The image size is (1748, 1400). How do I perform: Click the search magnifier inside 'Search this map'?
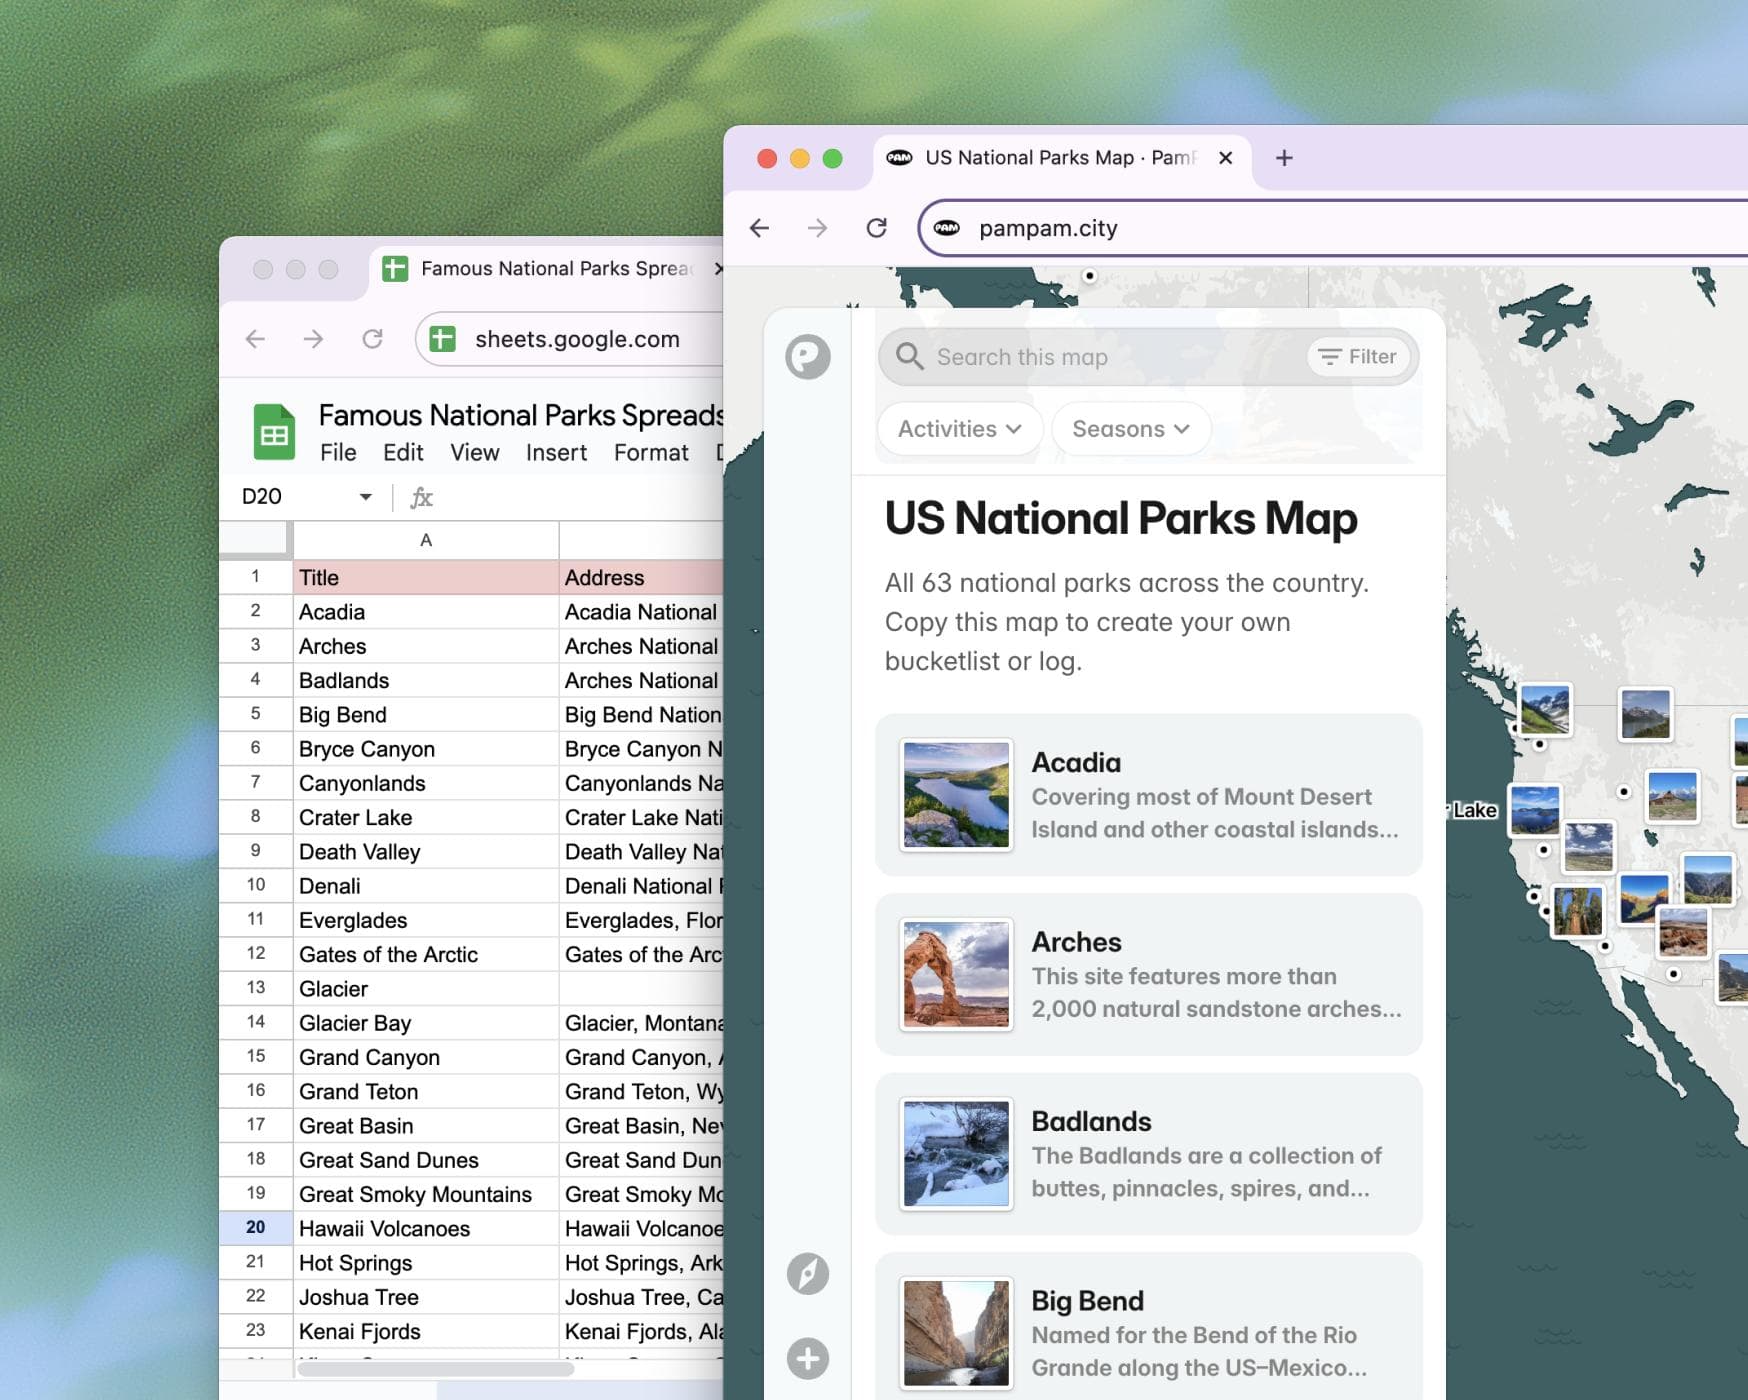tap(910, 356)
